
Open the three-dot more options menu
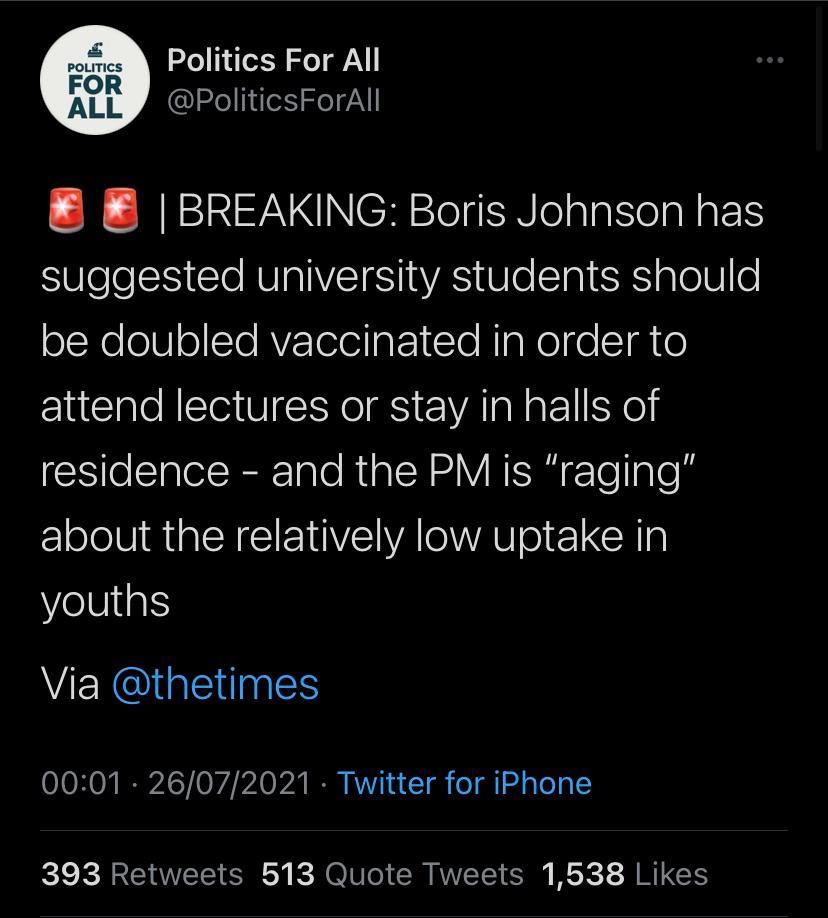769,61
